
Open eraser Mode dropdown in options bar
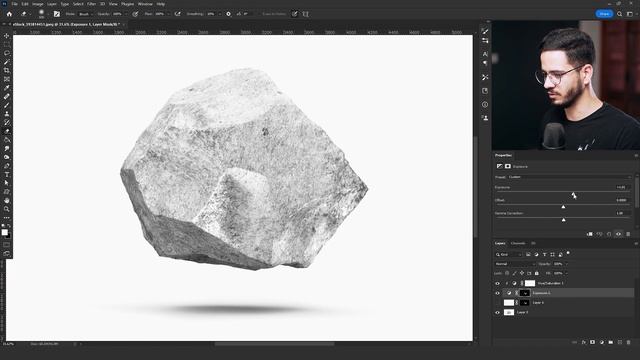pos(85,14)
